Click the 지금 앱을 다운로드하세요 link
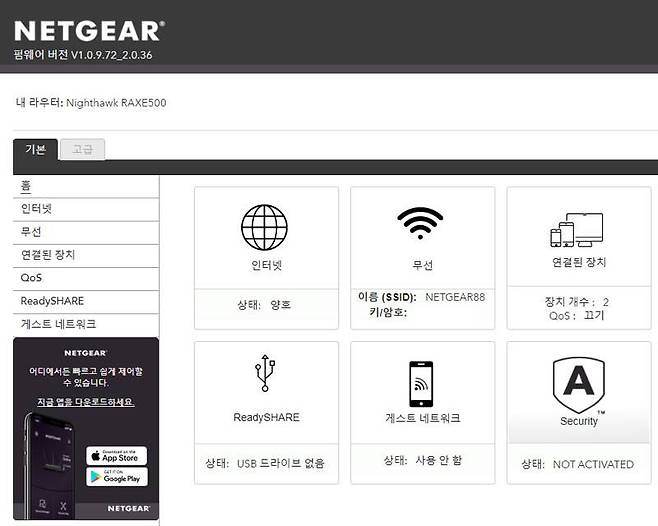Viewport: 658px width, 526px height. pos(79,402)
